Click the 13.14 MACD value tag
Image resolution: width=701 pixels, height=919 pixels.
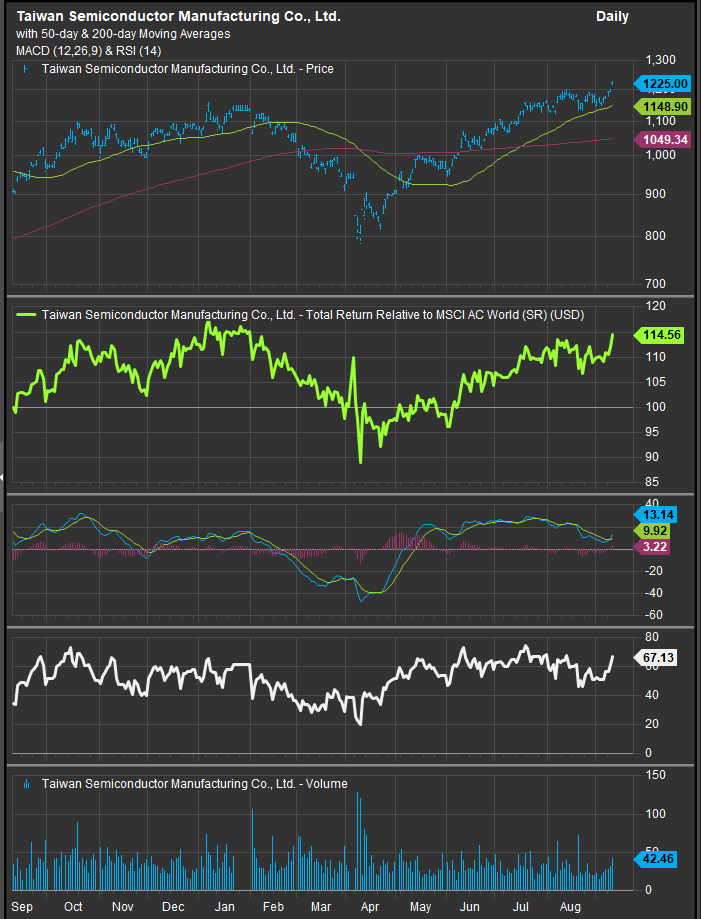tap(662, 514)
